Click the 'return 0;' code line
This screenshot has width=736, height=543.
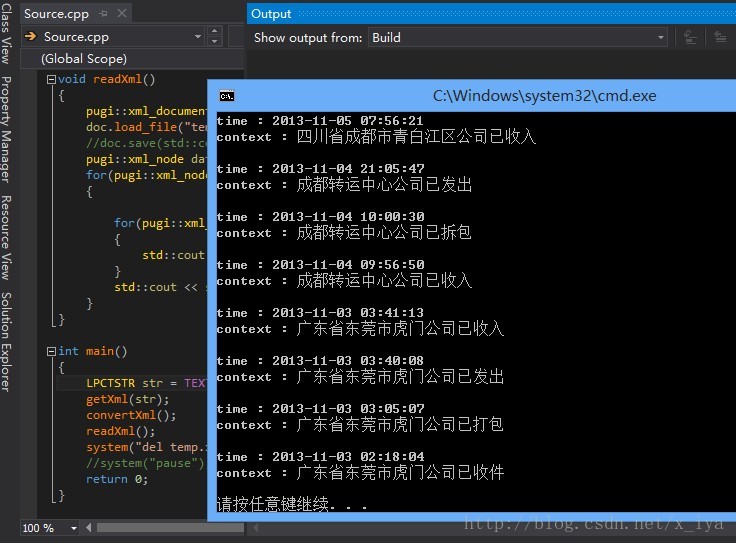point(117,479)
